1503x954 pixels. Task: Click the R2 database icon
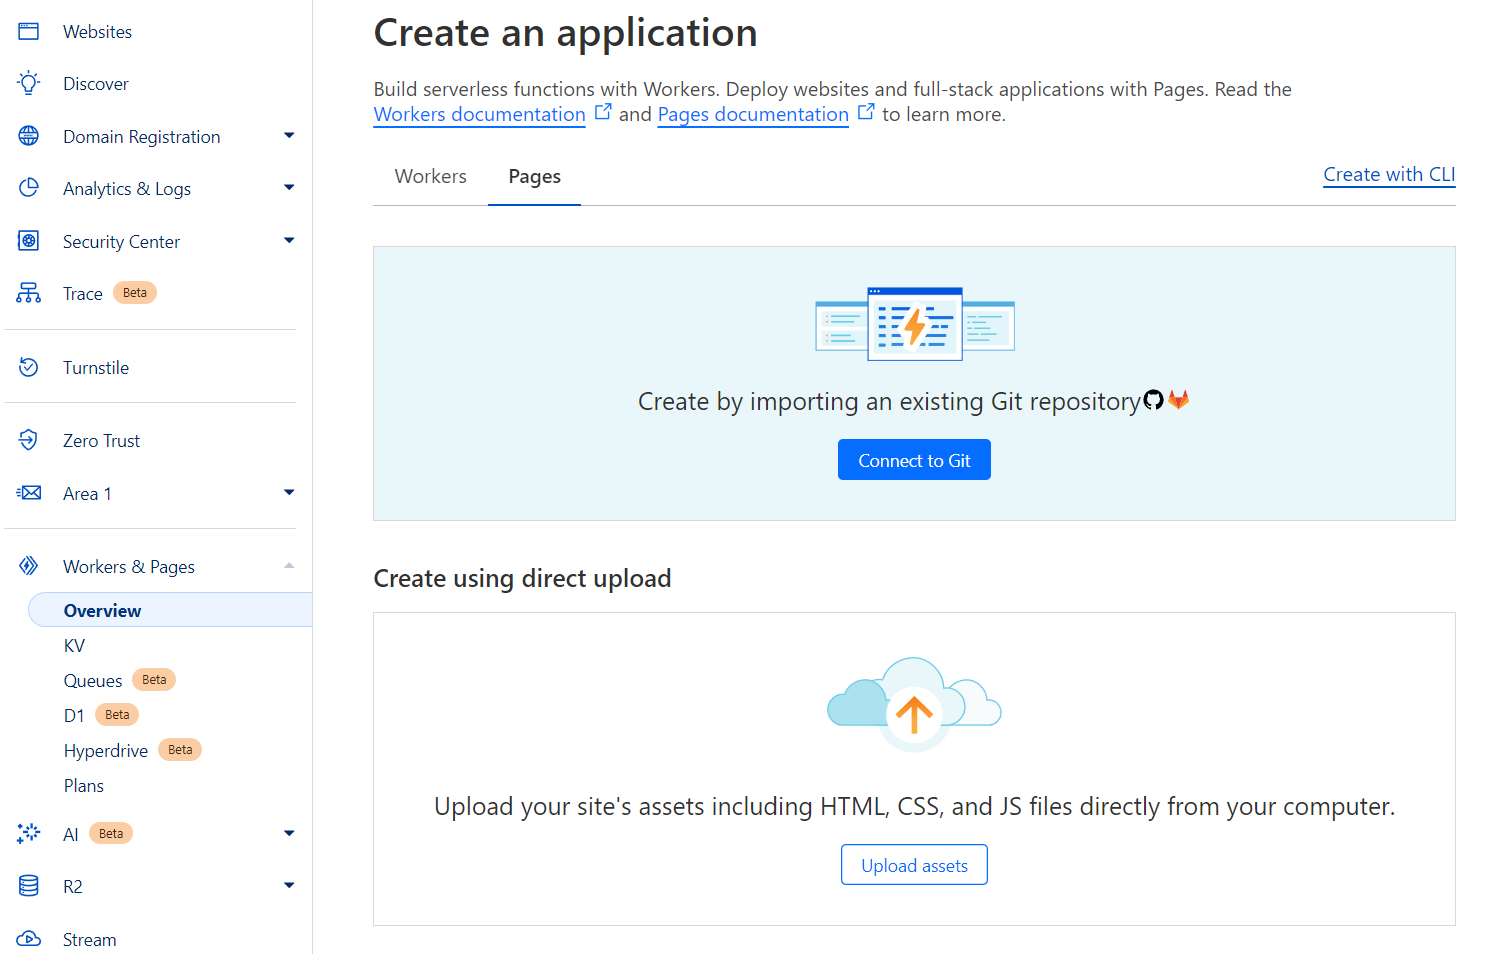[x=29, y=886]
